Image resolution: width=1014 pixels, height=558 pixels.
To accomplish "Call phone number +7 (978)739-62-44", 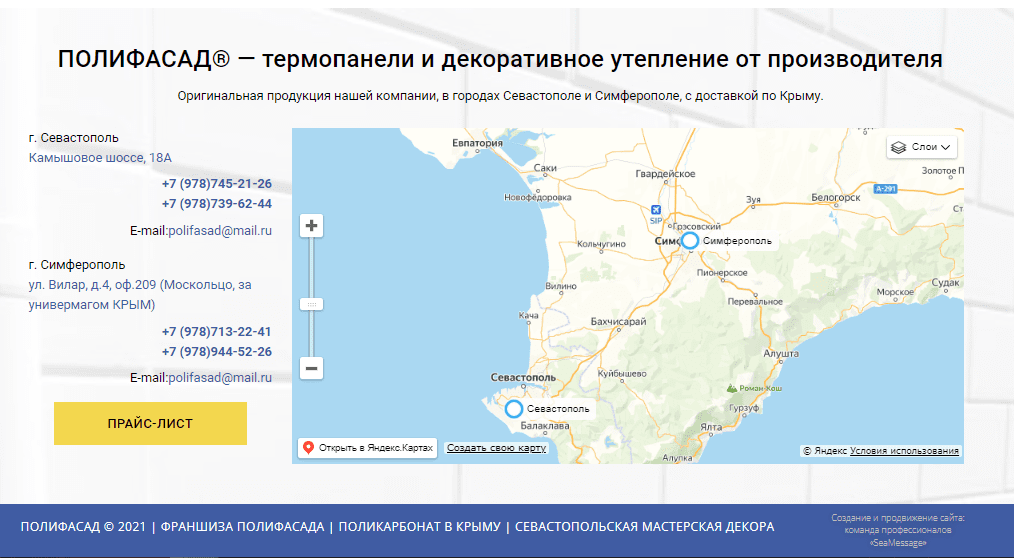I will click(x=216, y=204).
